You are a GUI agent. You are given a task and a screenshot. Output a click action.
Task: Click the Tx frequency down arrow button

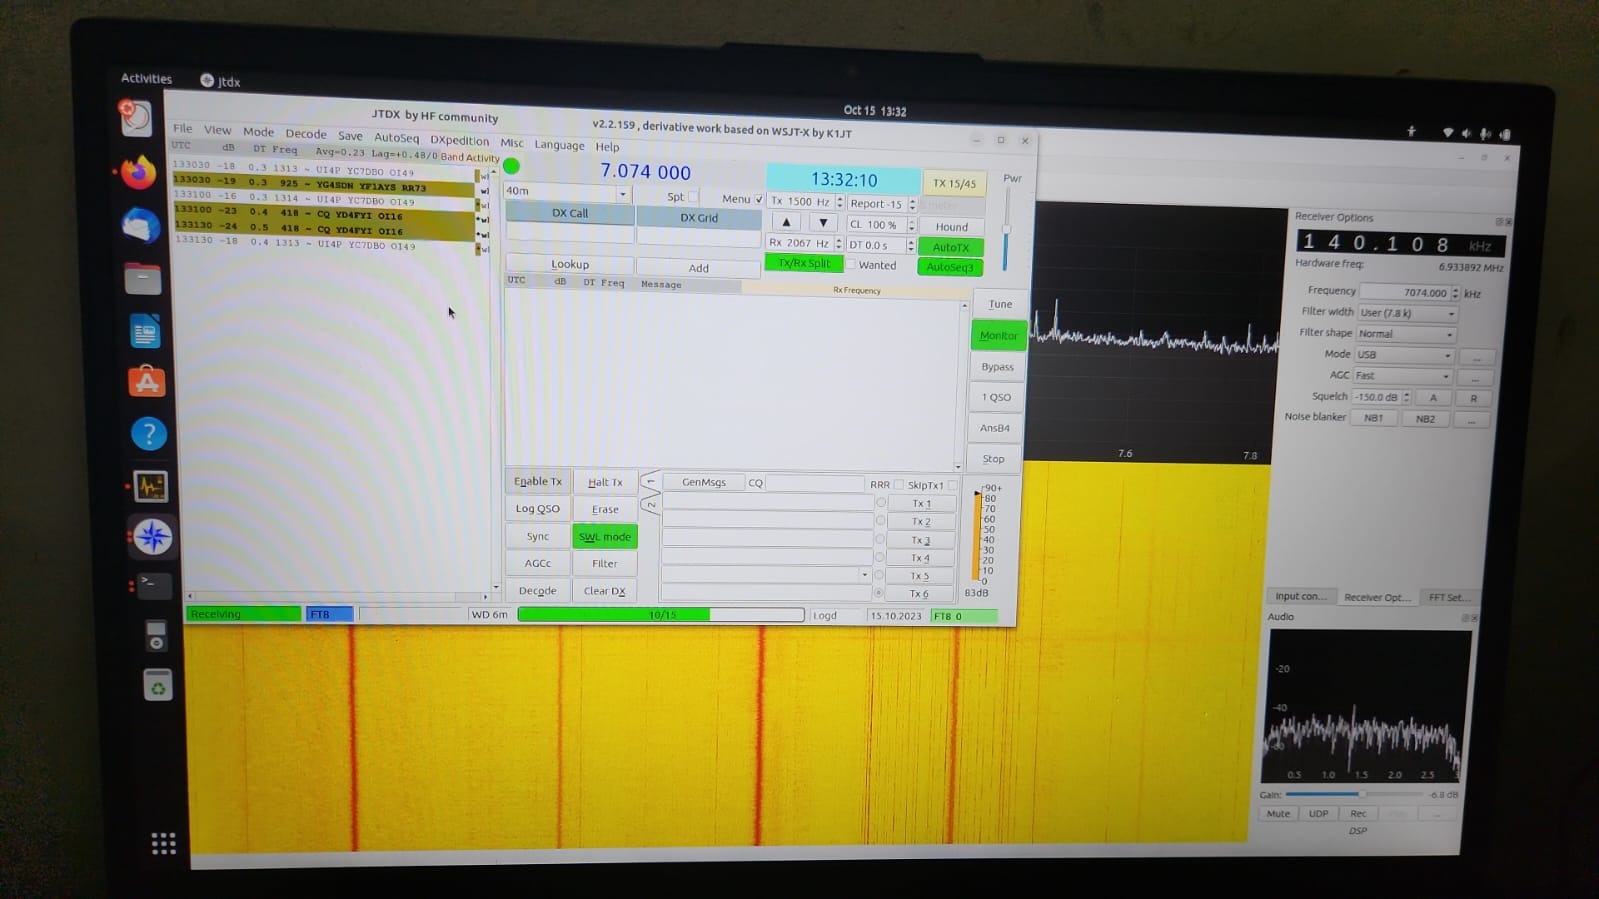click(822, 222)
